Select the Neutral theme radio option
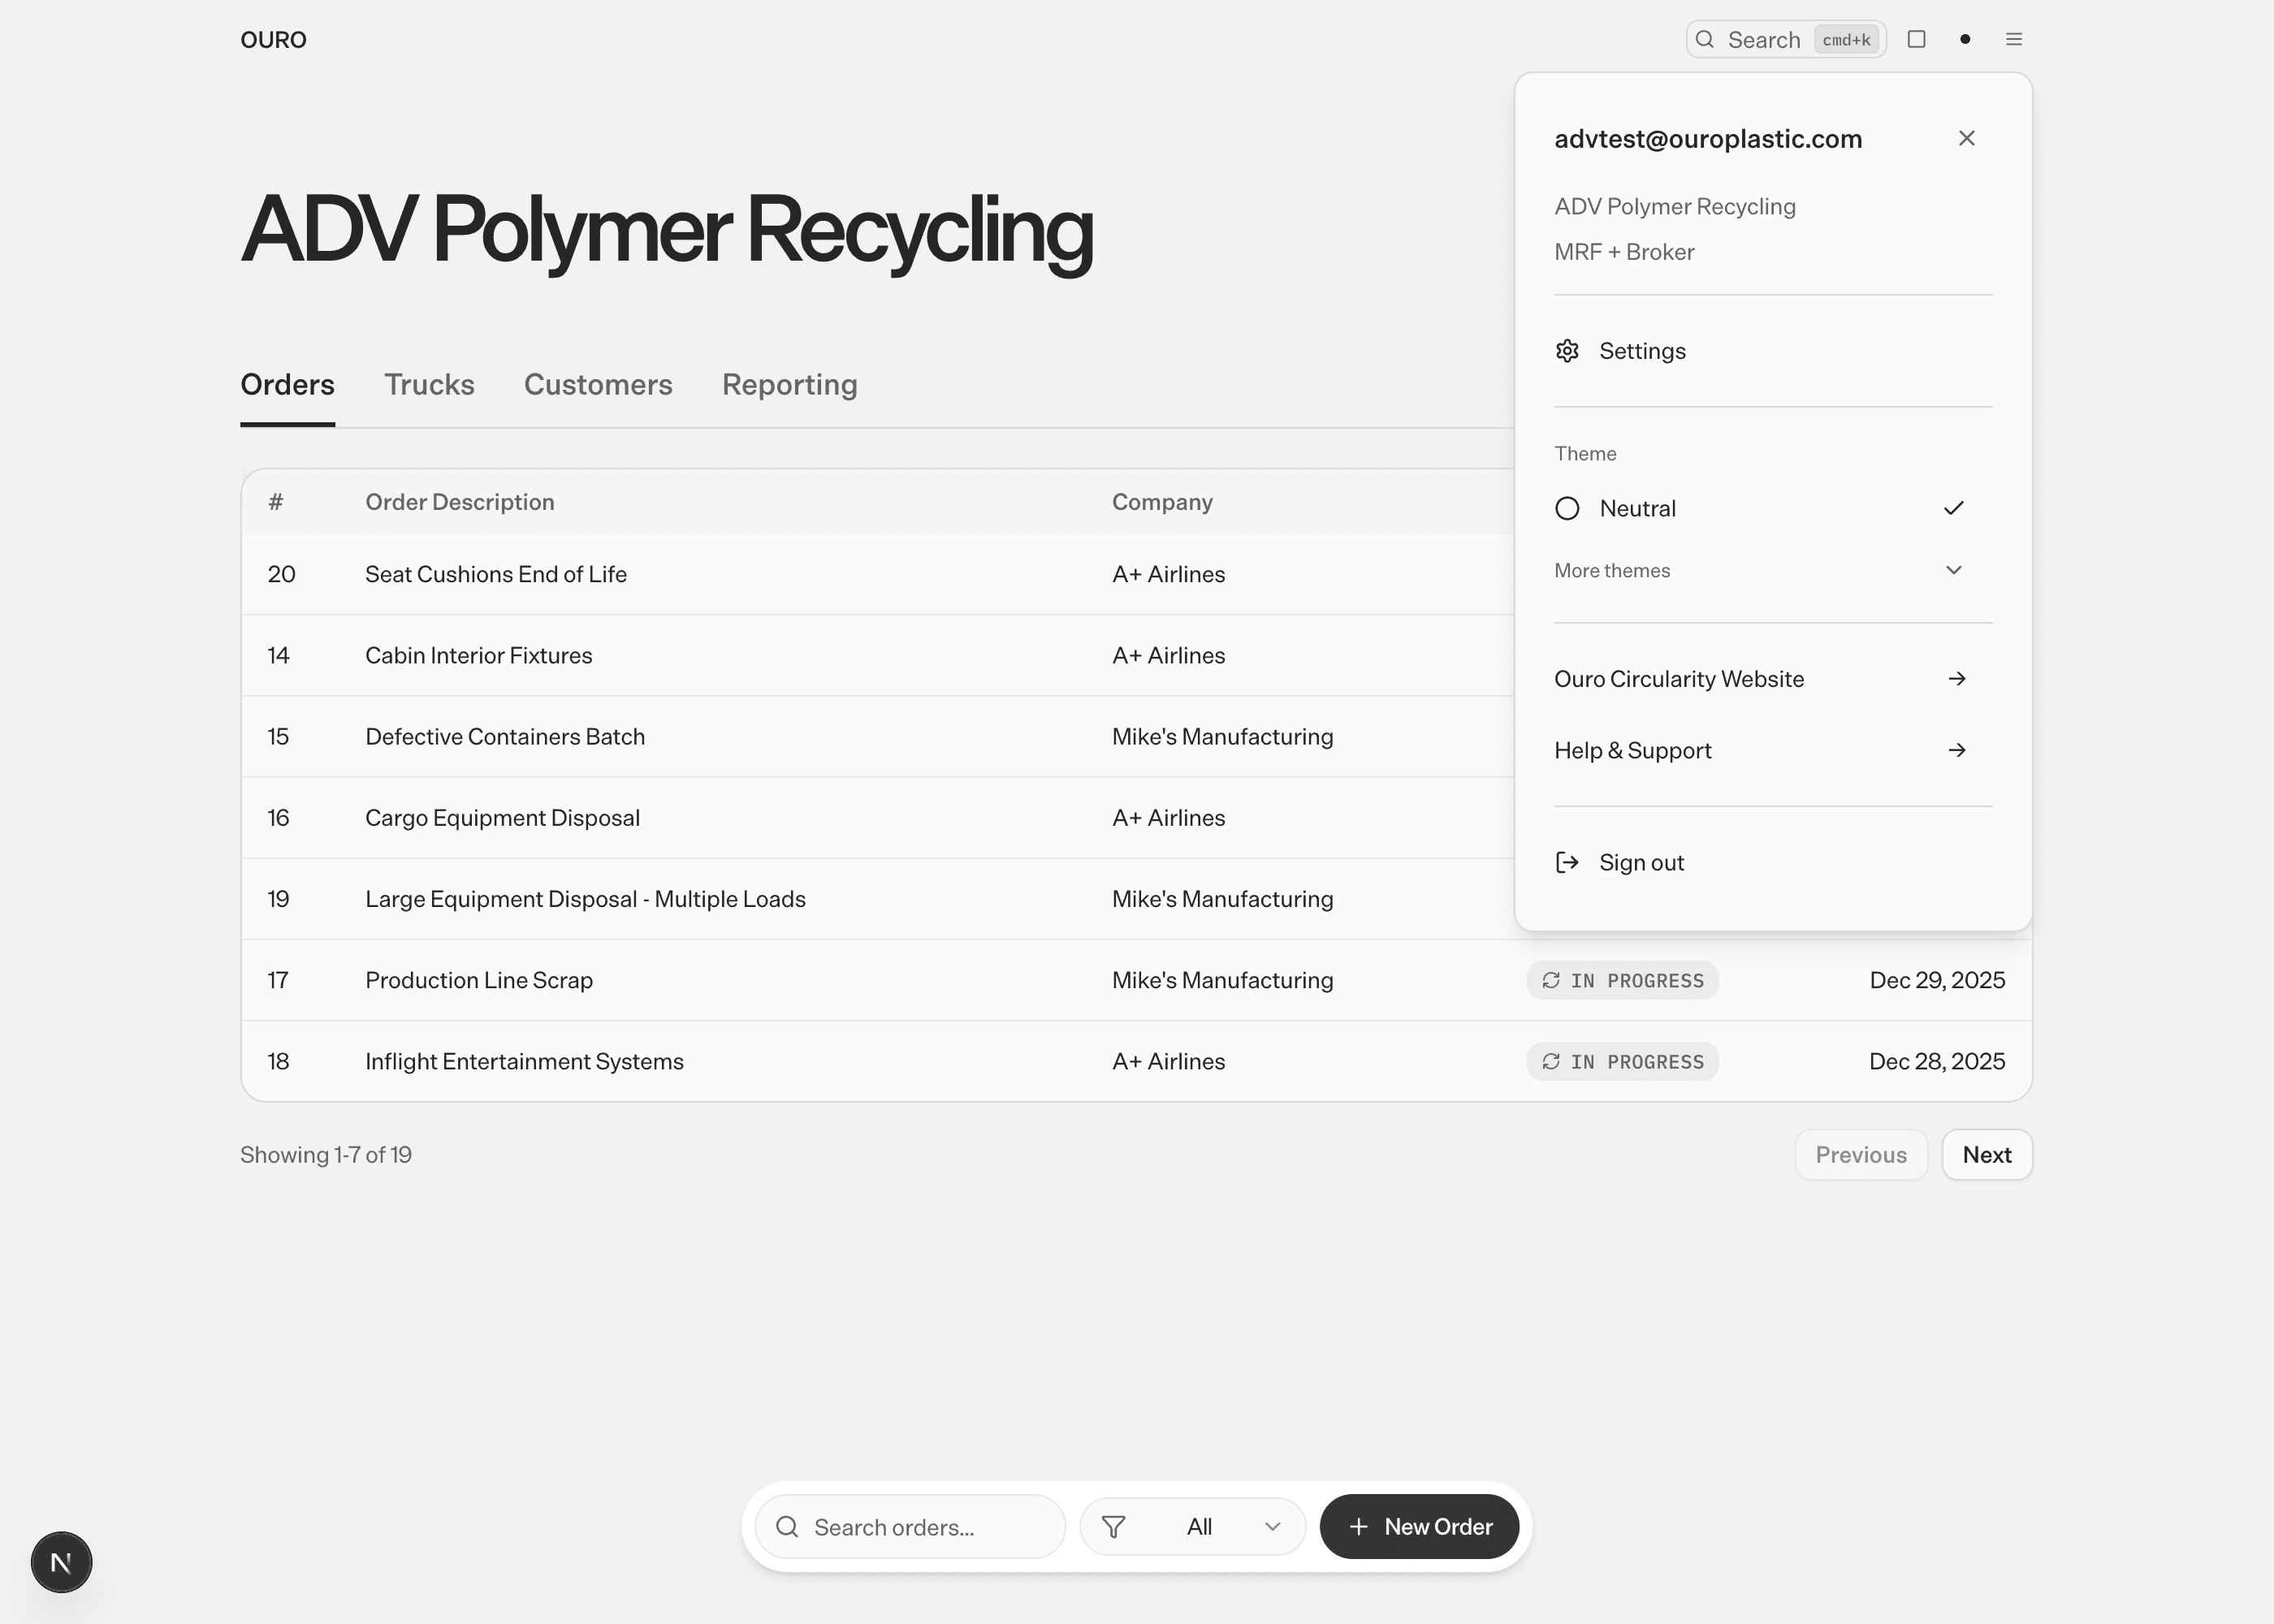The image size is (2274, 1624). click(1567, 508)
